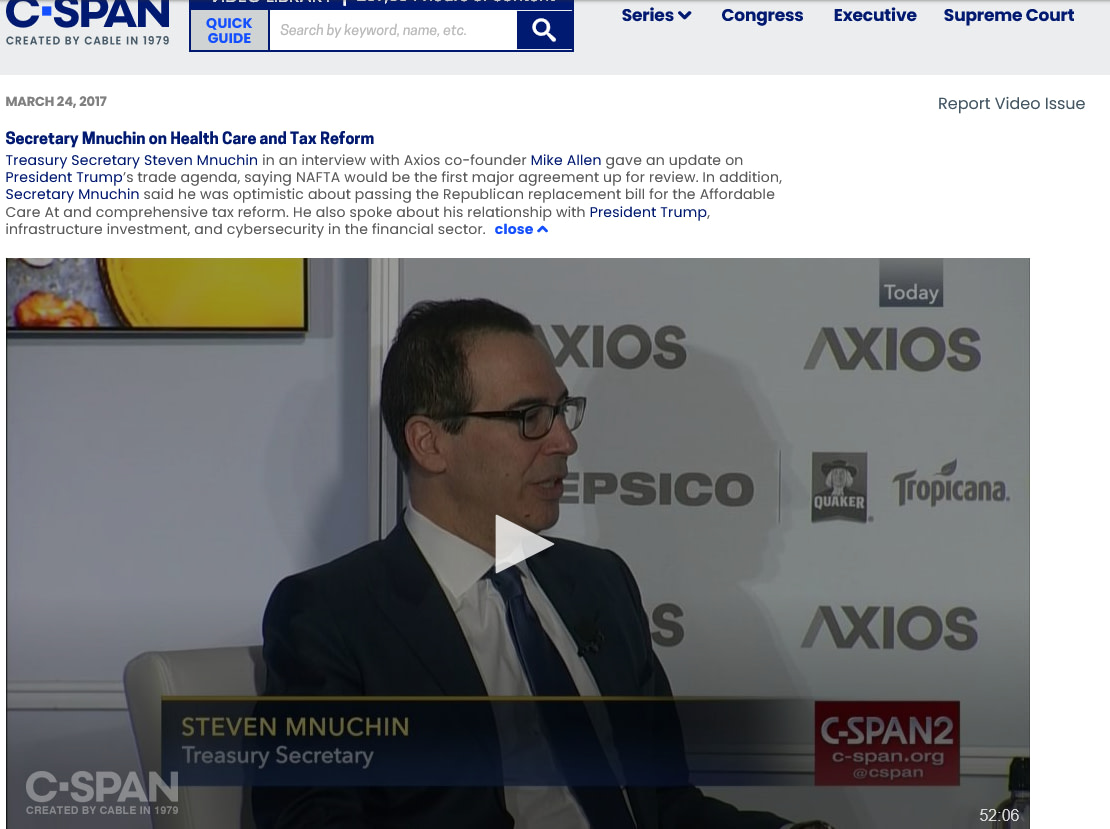1110x829 pixels.
Task: Focus the keyword search field
Action: point(393,30)
